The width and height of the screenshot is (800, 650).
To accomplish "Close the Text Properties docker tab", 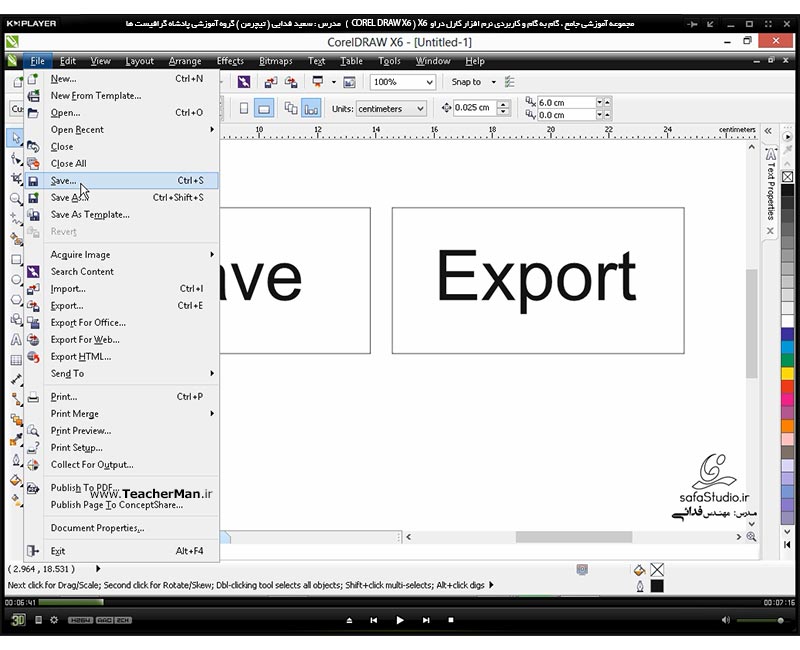I will pyautogui.click(x=770, y=231).
